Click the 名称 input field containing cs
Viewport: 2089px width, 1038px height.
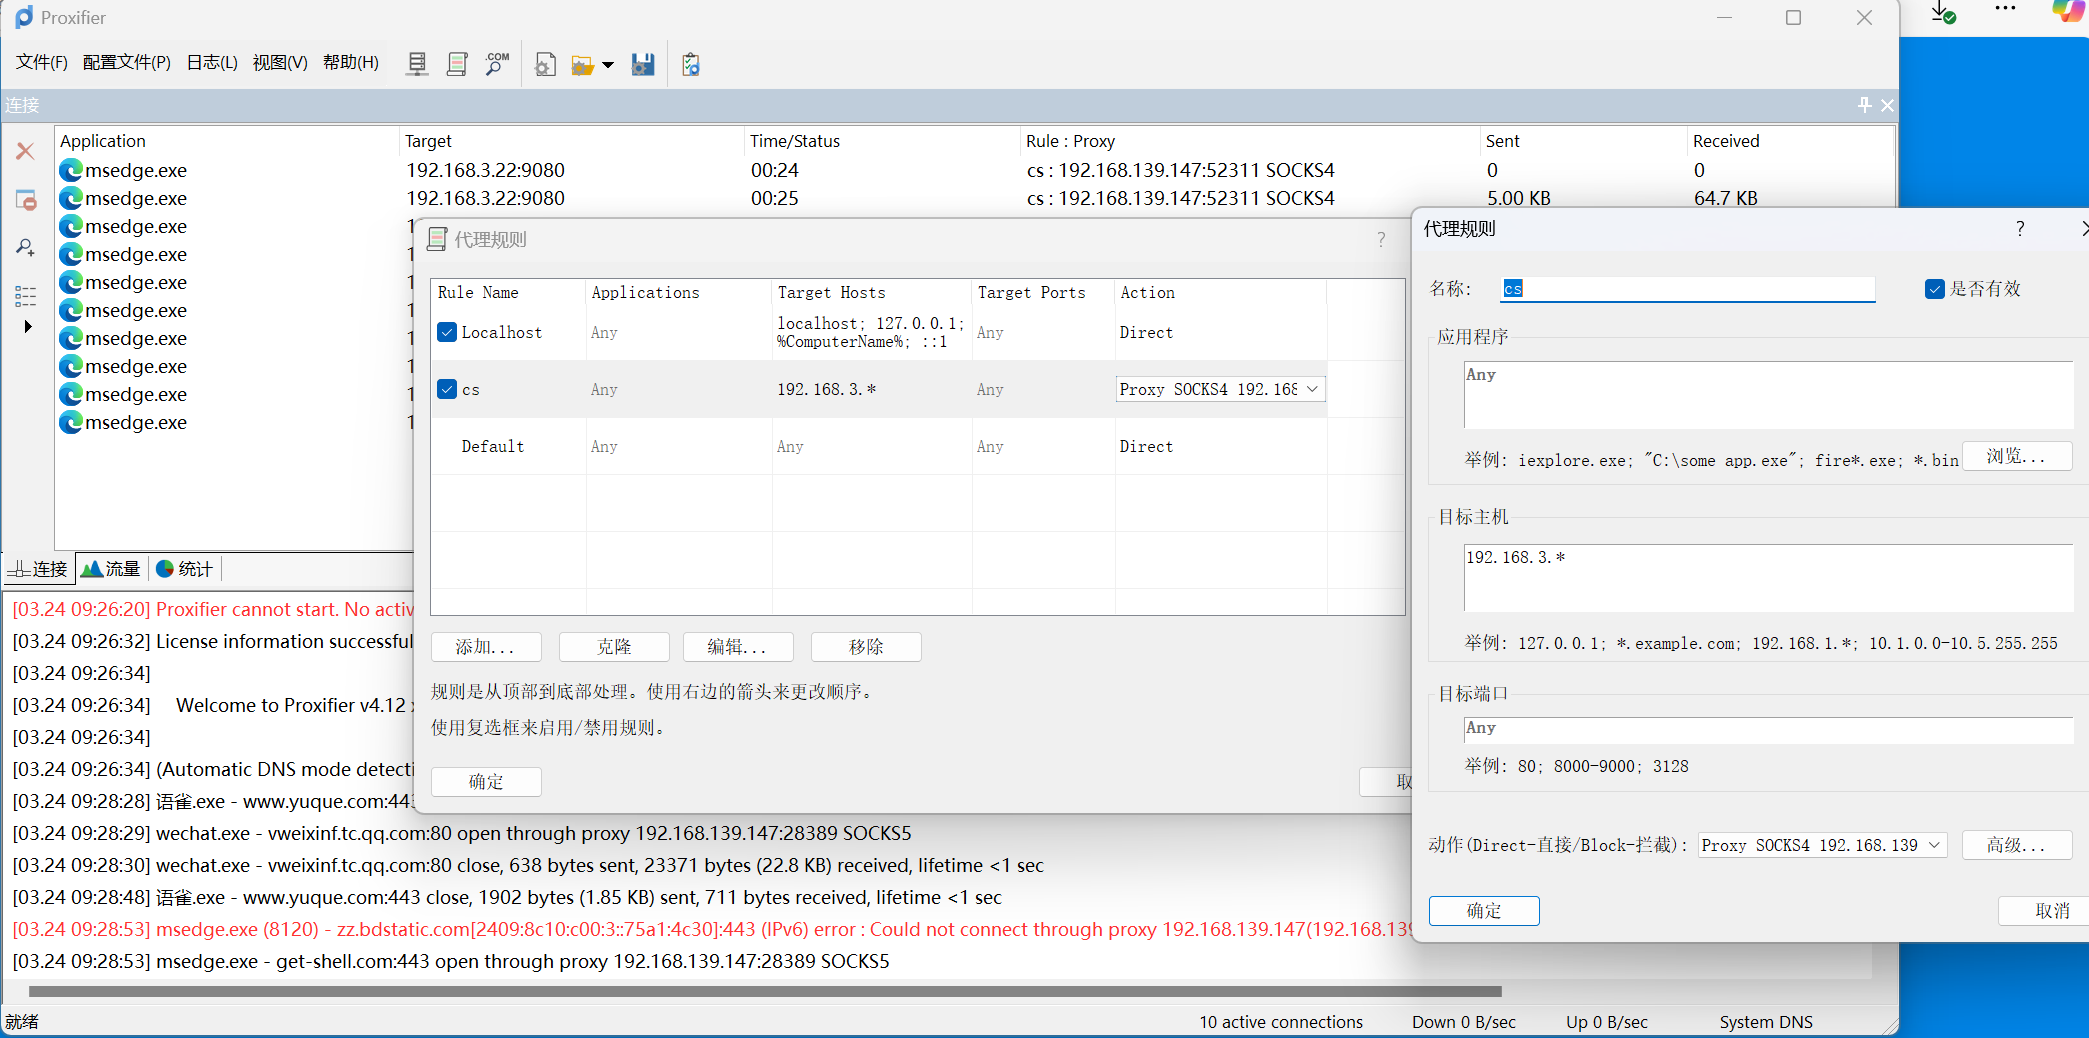click(x=1688, y=289)
